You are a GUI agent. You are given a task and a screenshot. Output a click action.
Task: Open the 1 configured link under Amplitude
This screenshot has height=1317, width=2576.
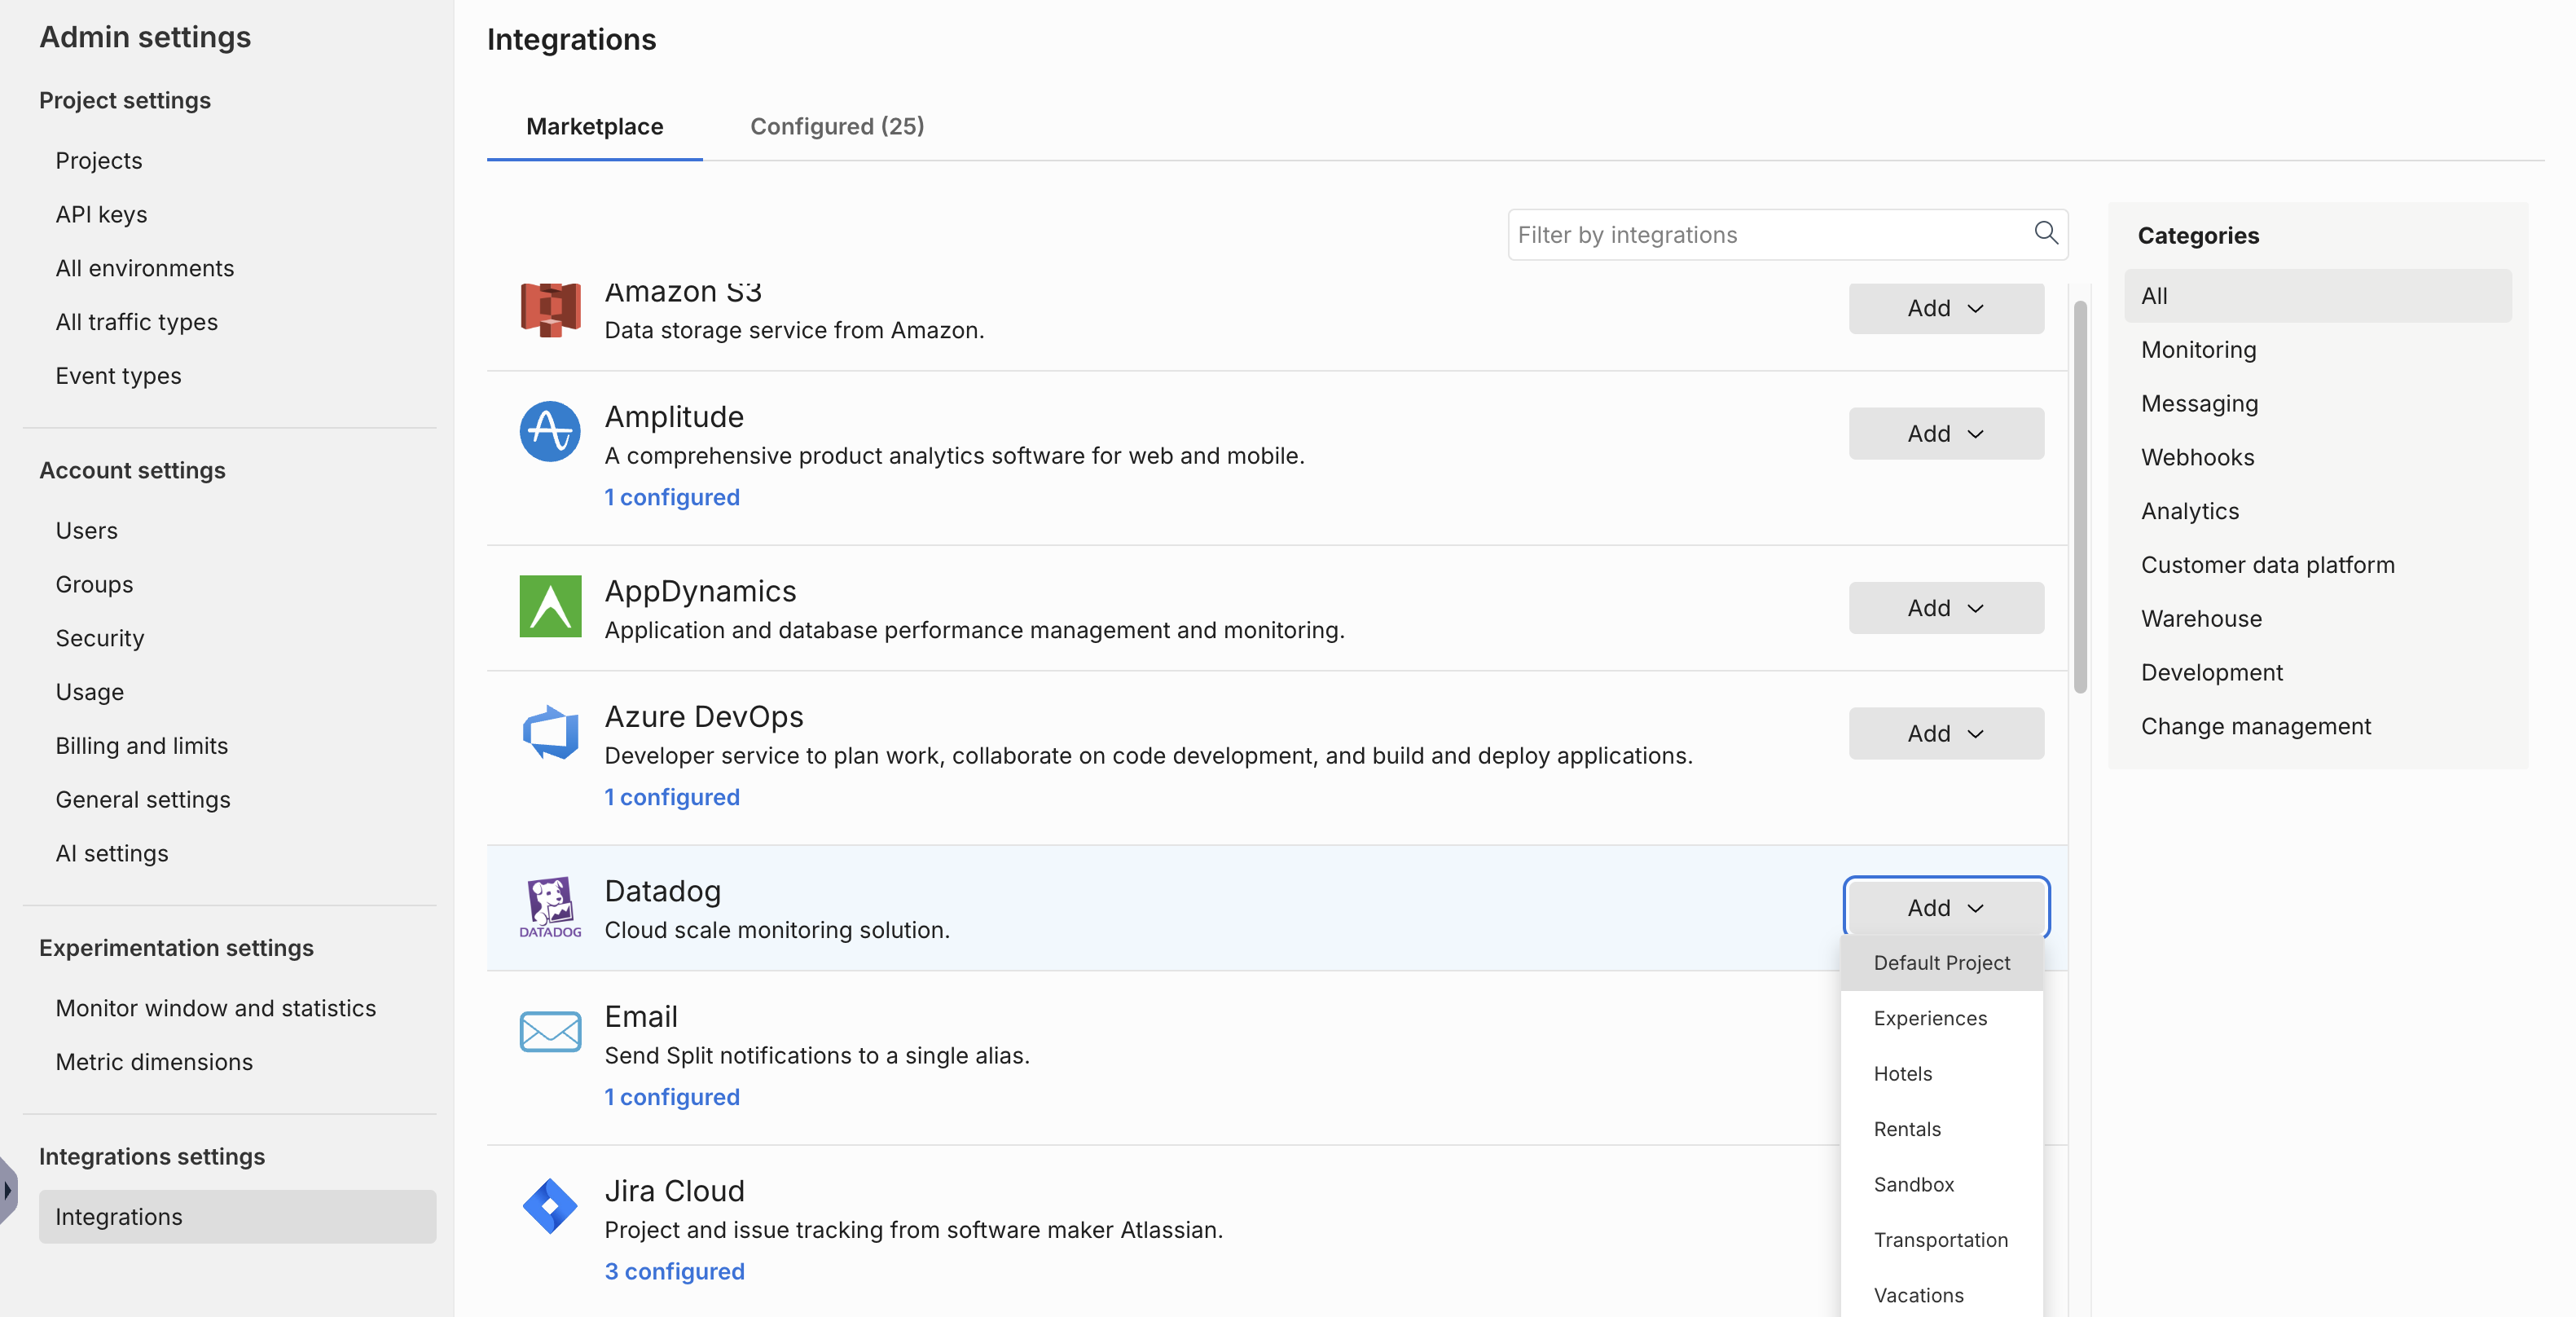[671, 497]
